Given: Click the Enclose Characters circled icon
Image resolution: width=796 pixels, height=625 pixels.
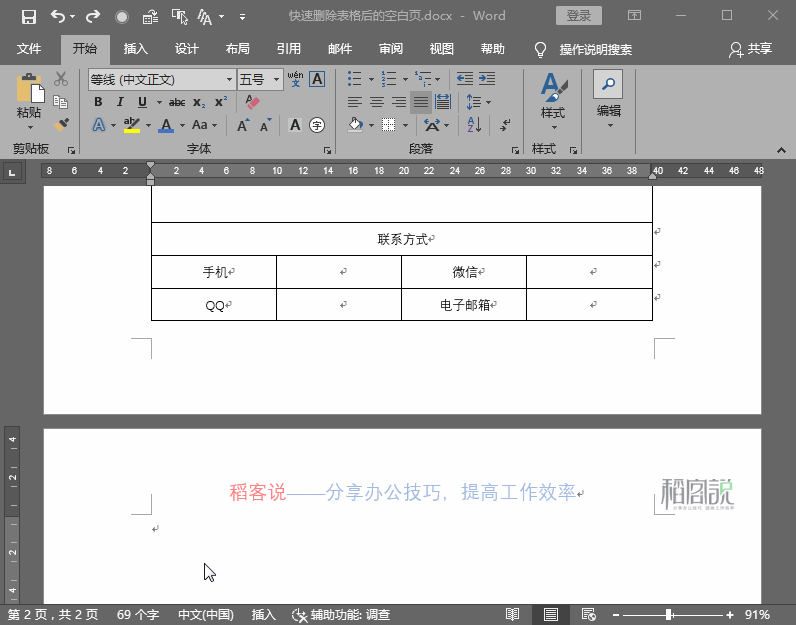Looking at the screenshot, I should click(317, 125).
